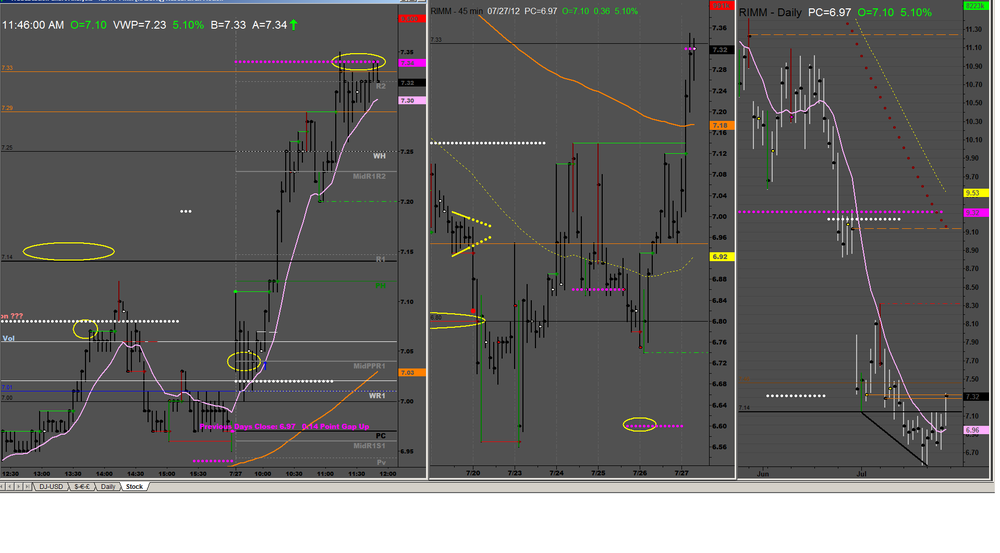Click next tab arrow in tab bar

pyautogui.click(x=19, y=487)
